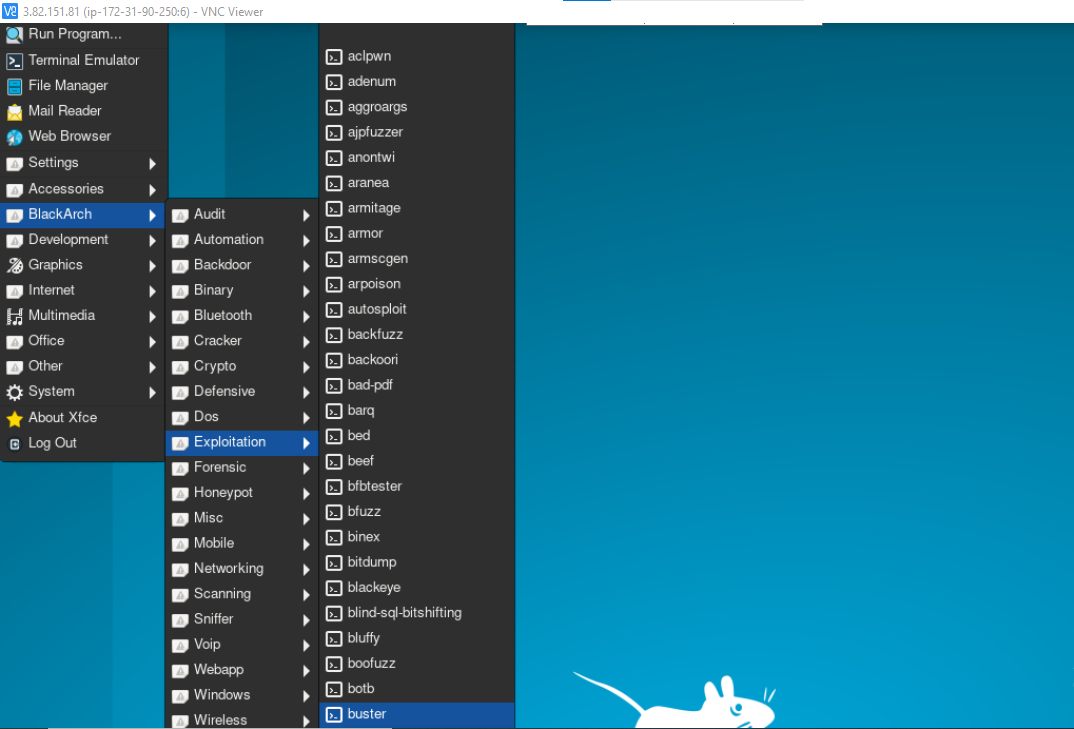The width and height of the screenshot is (1074, 729).
Task: Launch blind-sql-bitshifting from the list
Action: click(x=416, y=613)
